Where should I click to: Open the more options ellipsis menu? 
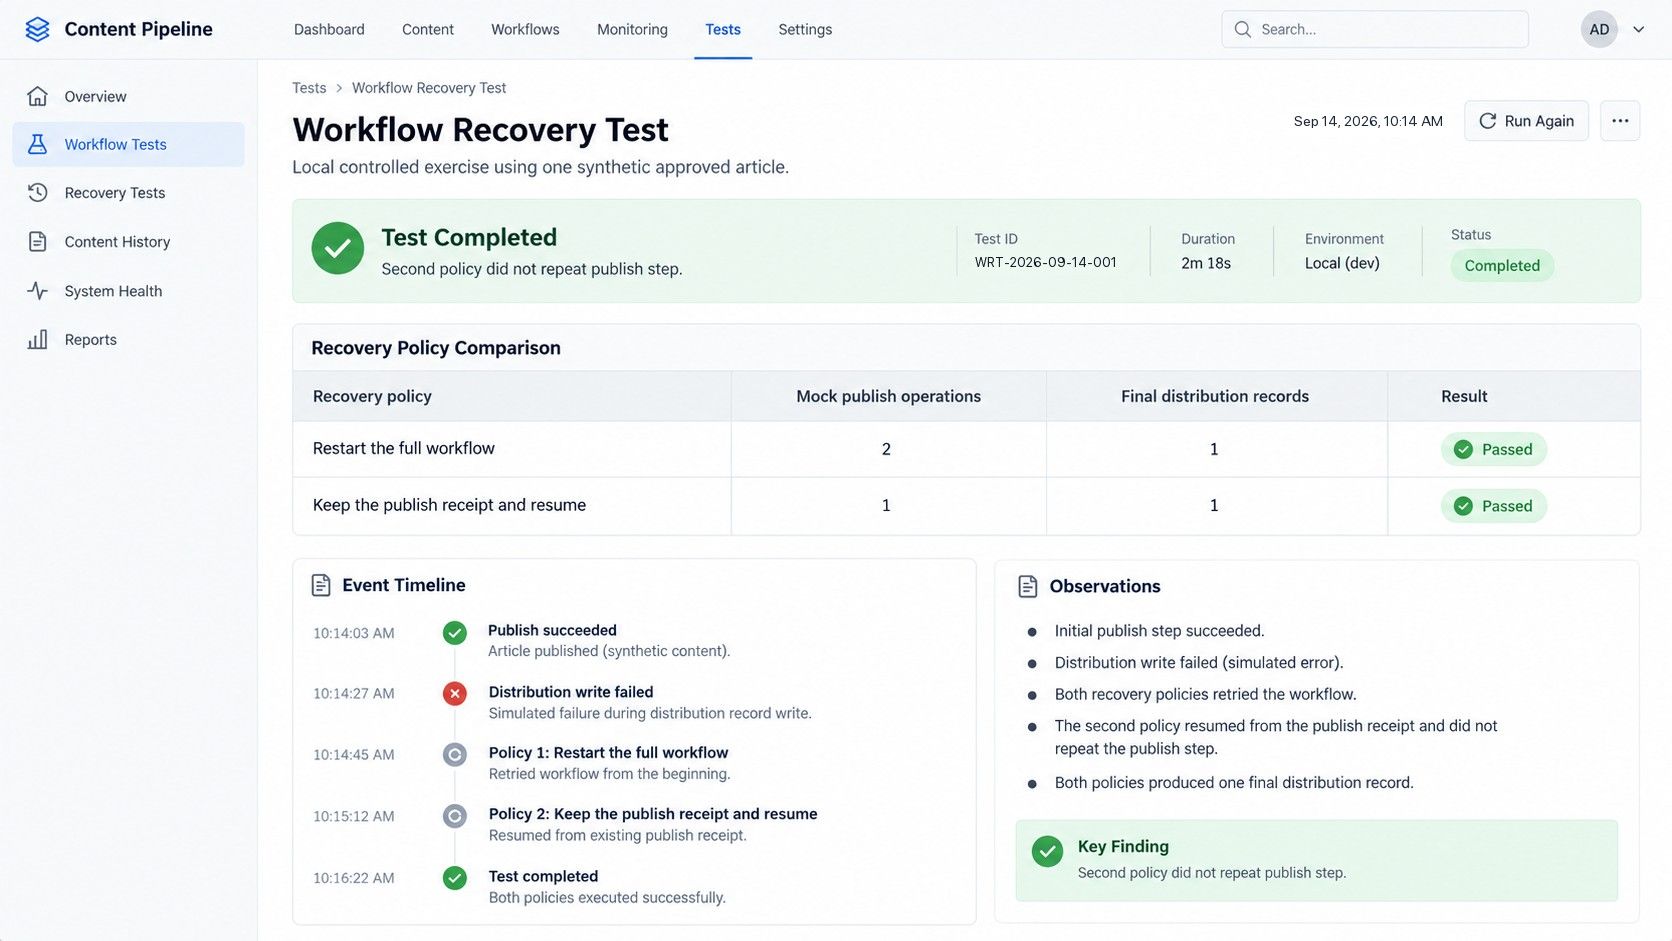1620,121
